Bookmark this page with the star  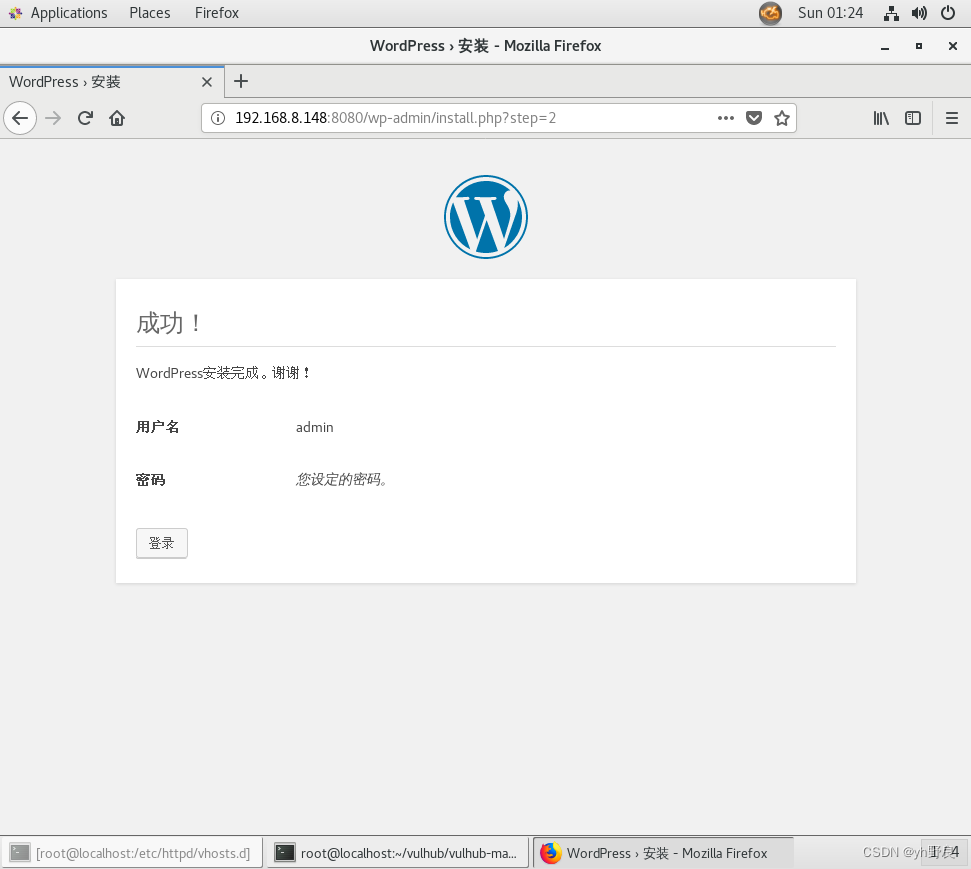782,118
